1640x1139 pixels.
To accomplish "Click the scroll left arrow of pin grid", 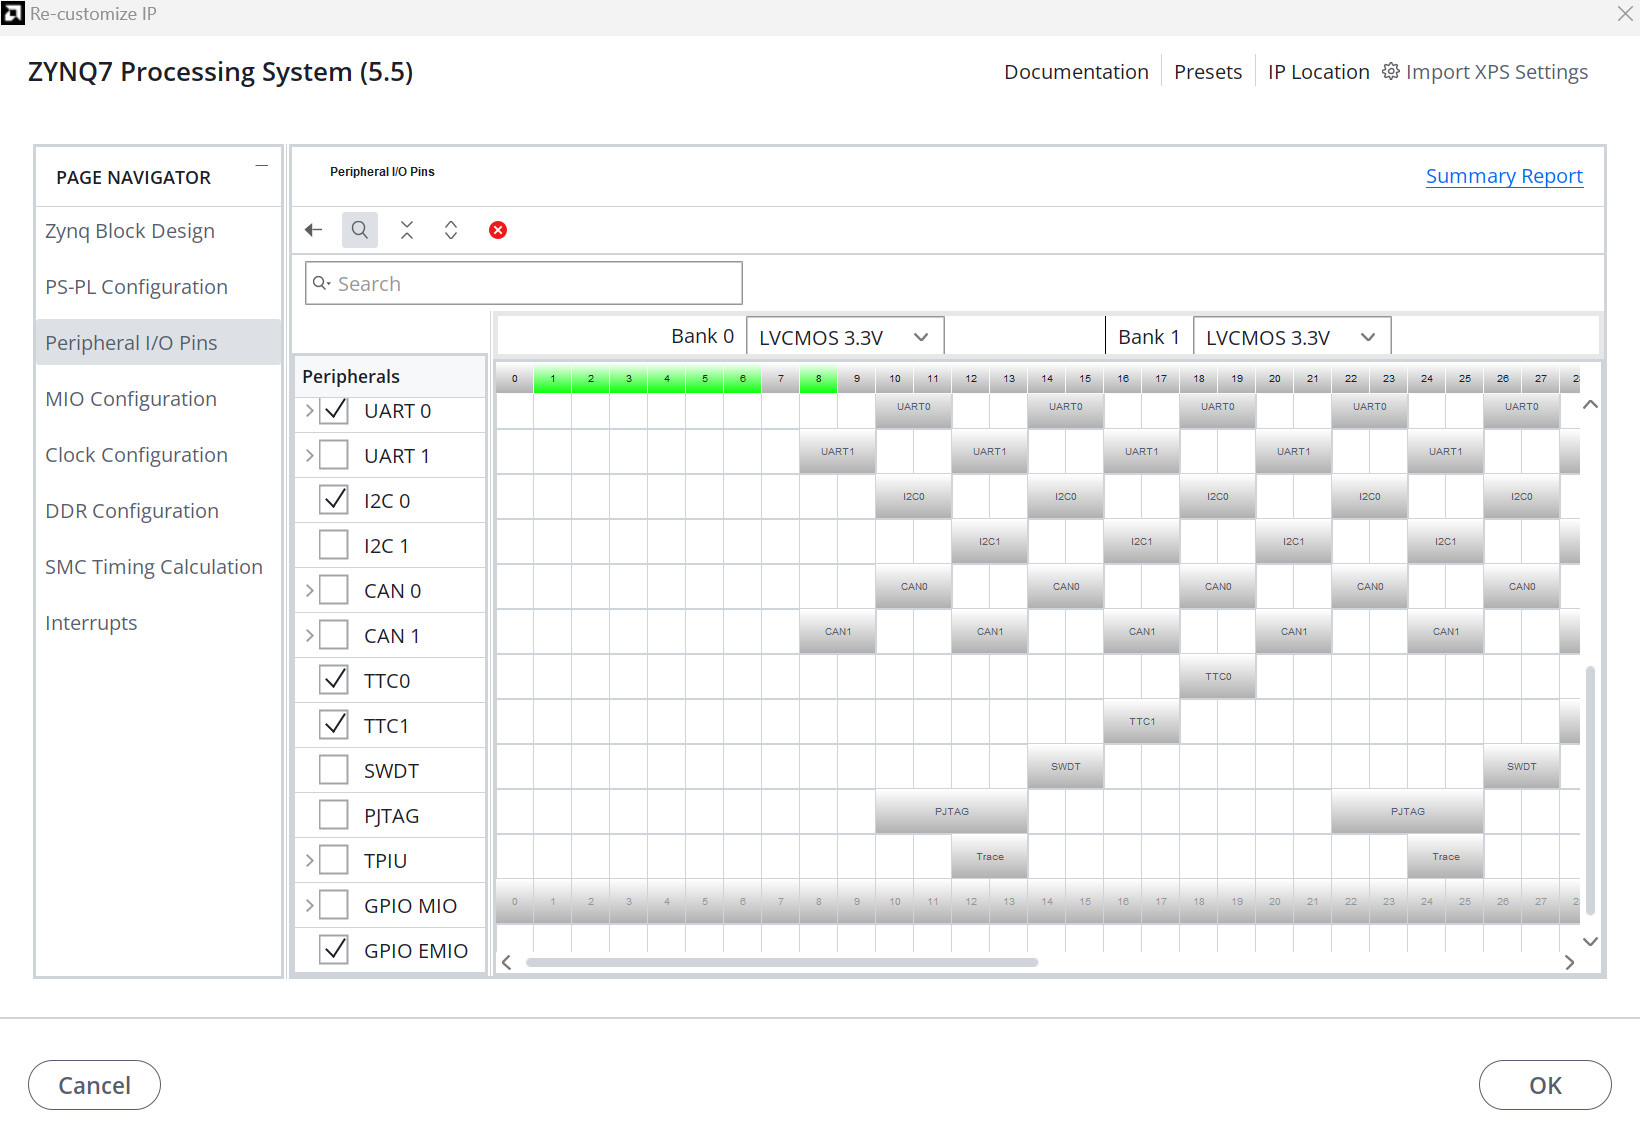I will click(x=507, y=962).
